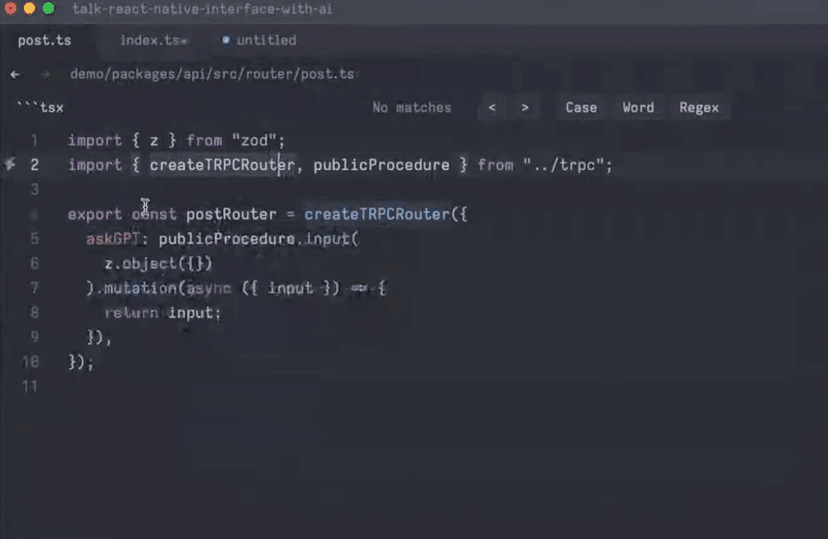Click the forward navigation arrow
The width and height of the screenshot is (828, 539).
(x=45, y=74)
